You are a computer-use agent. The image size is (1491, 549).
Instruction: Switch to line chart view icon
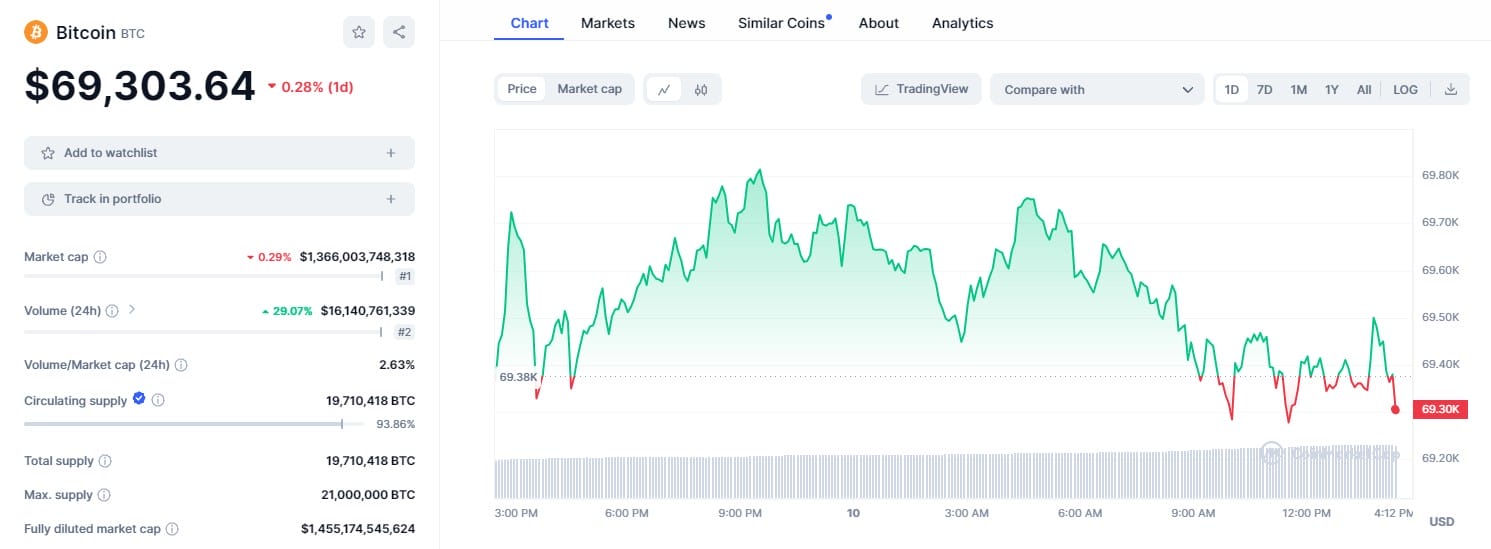pos(664,89)
